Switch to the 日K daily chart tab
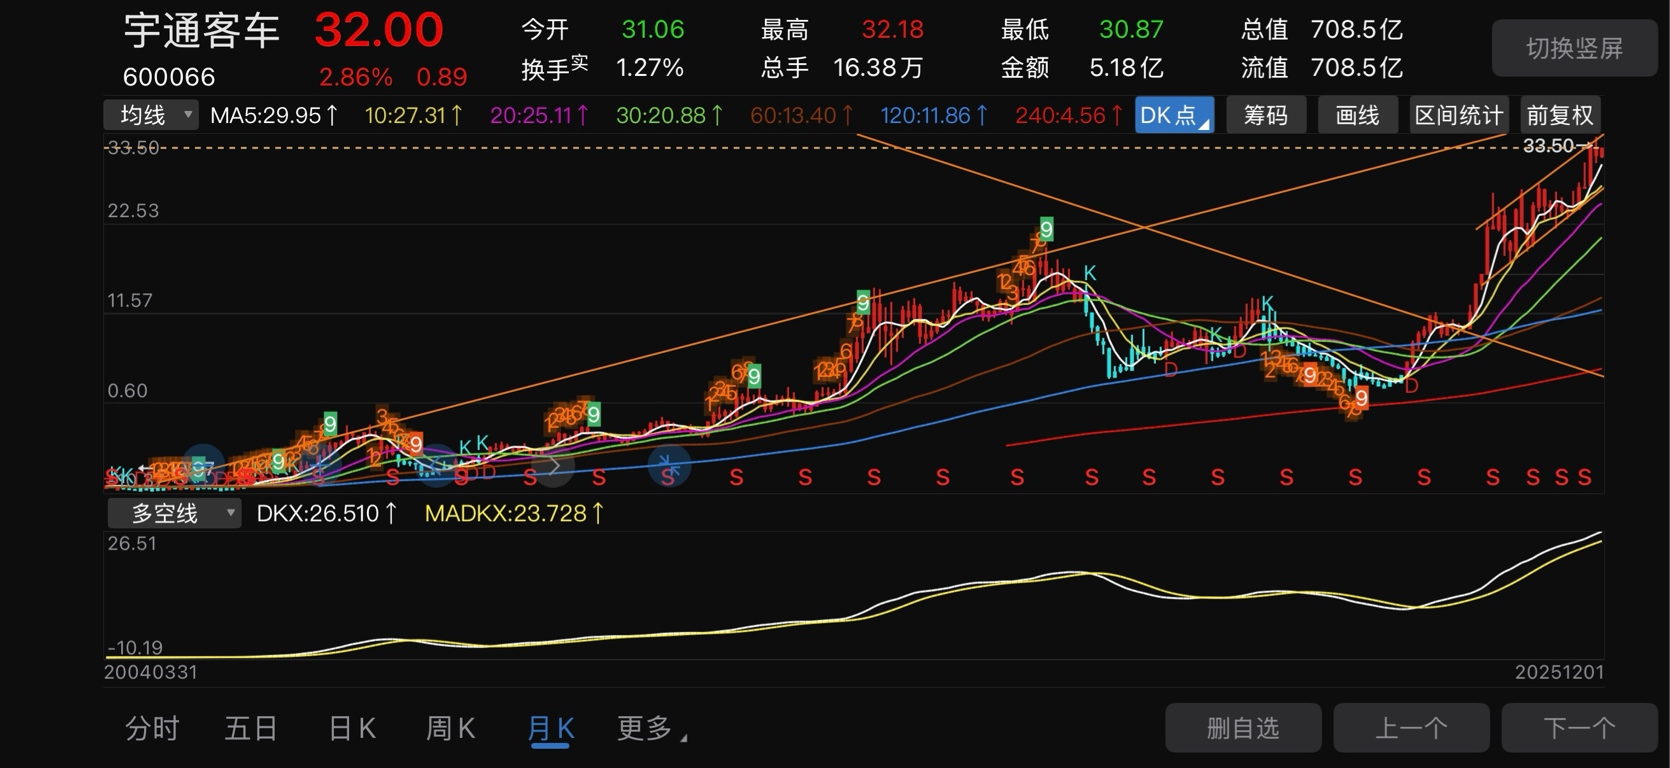The height and width of the screenshot is (768, 1670). click(x=352, y=728)
